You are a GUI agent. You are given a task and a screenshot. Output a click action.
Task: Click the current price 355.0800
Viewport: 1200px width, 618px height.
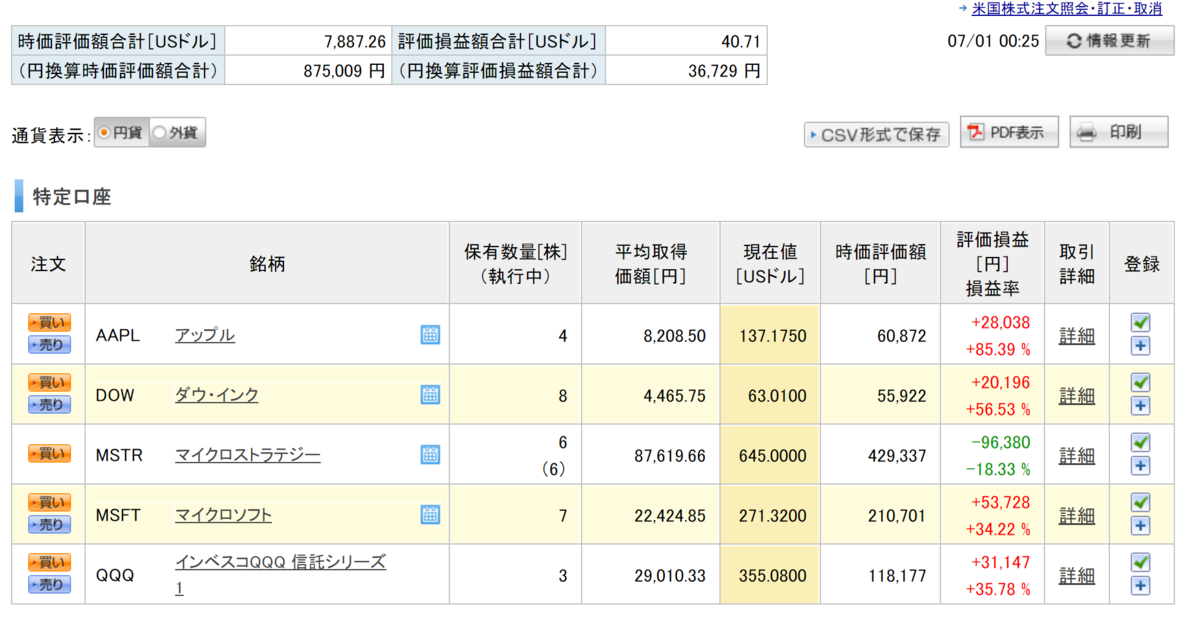(772, 576)
